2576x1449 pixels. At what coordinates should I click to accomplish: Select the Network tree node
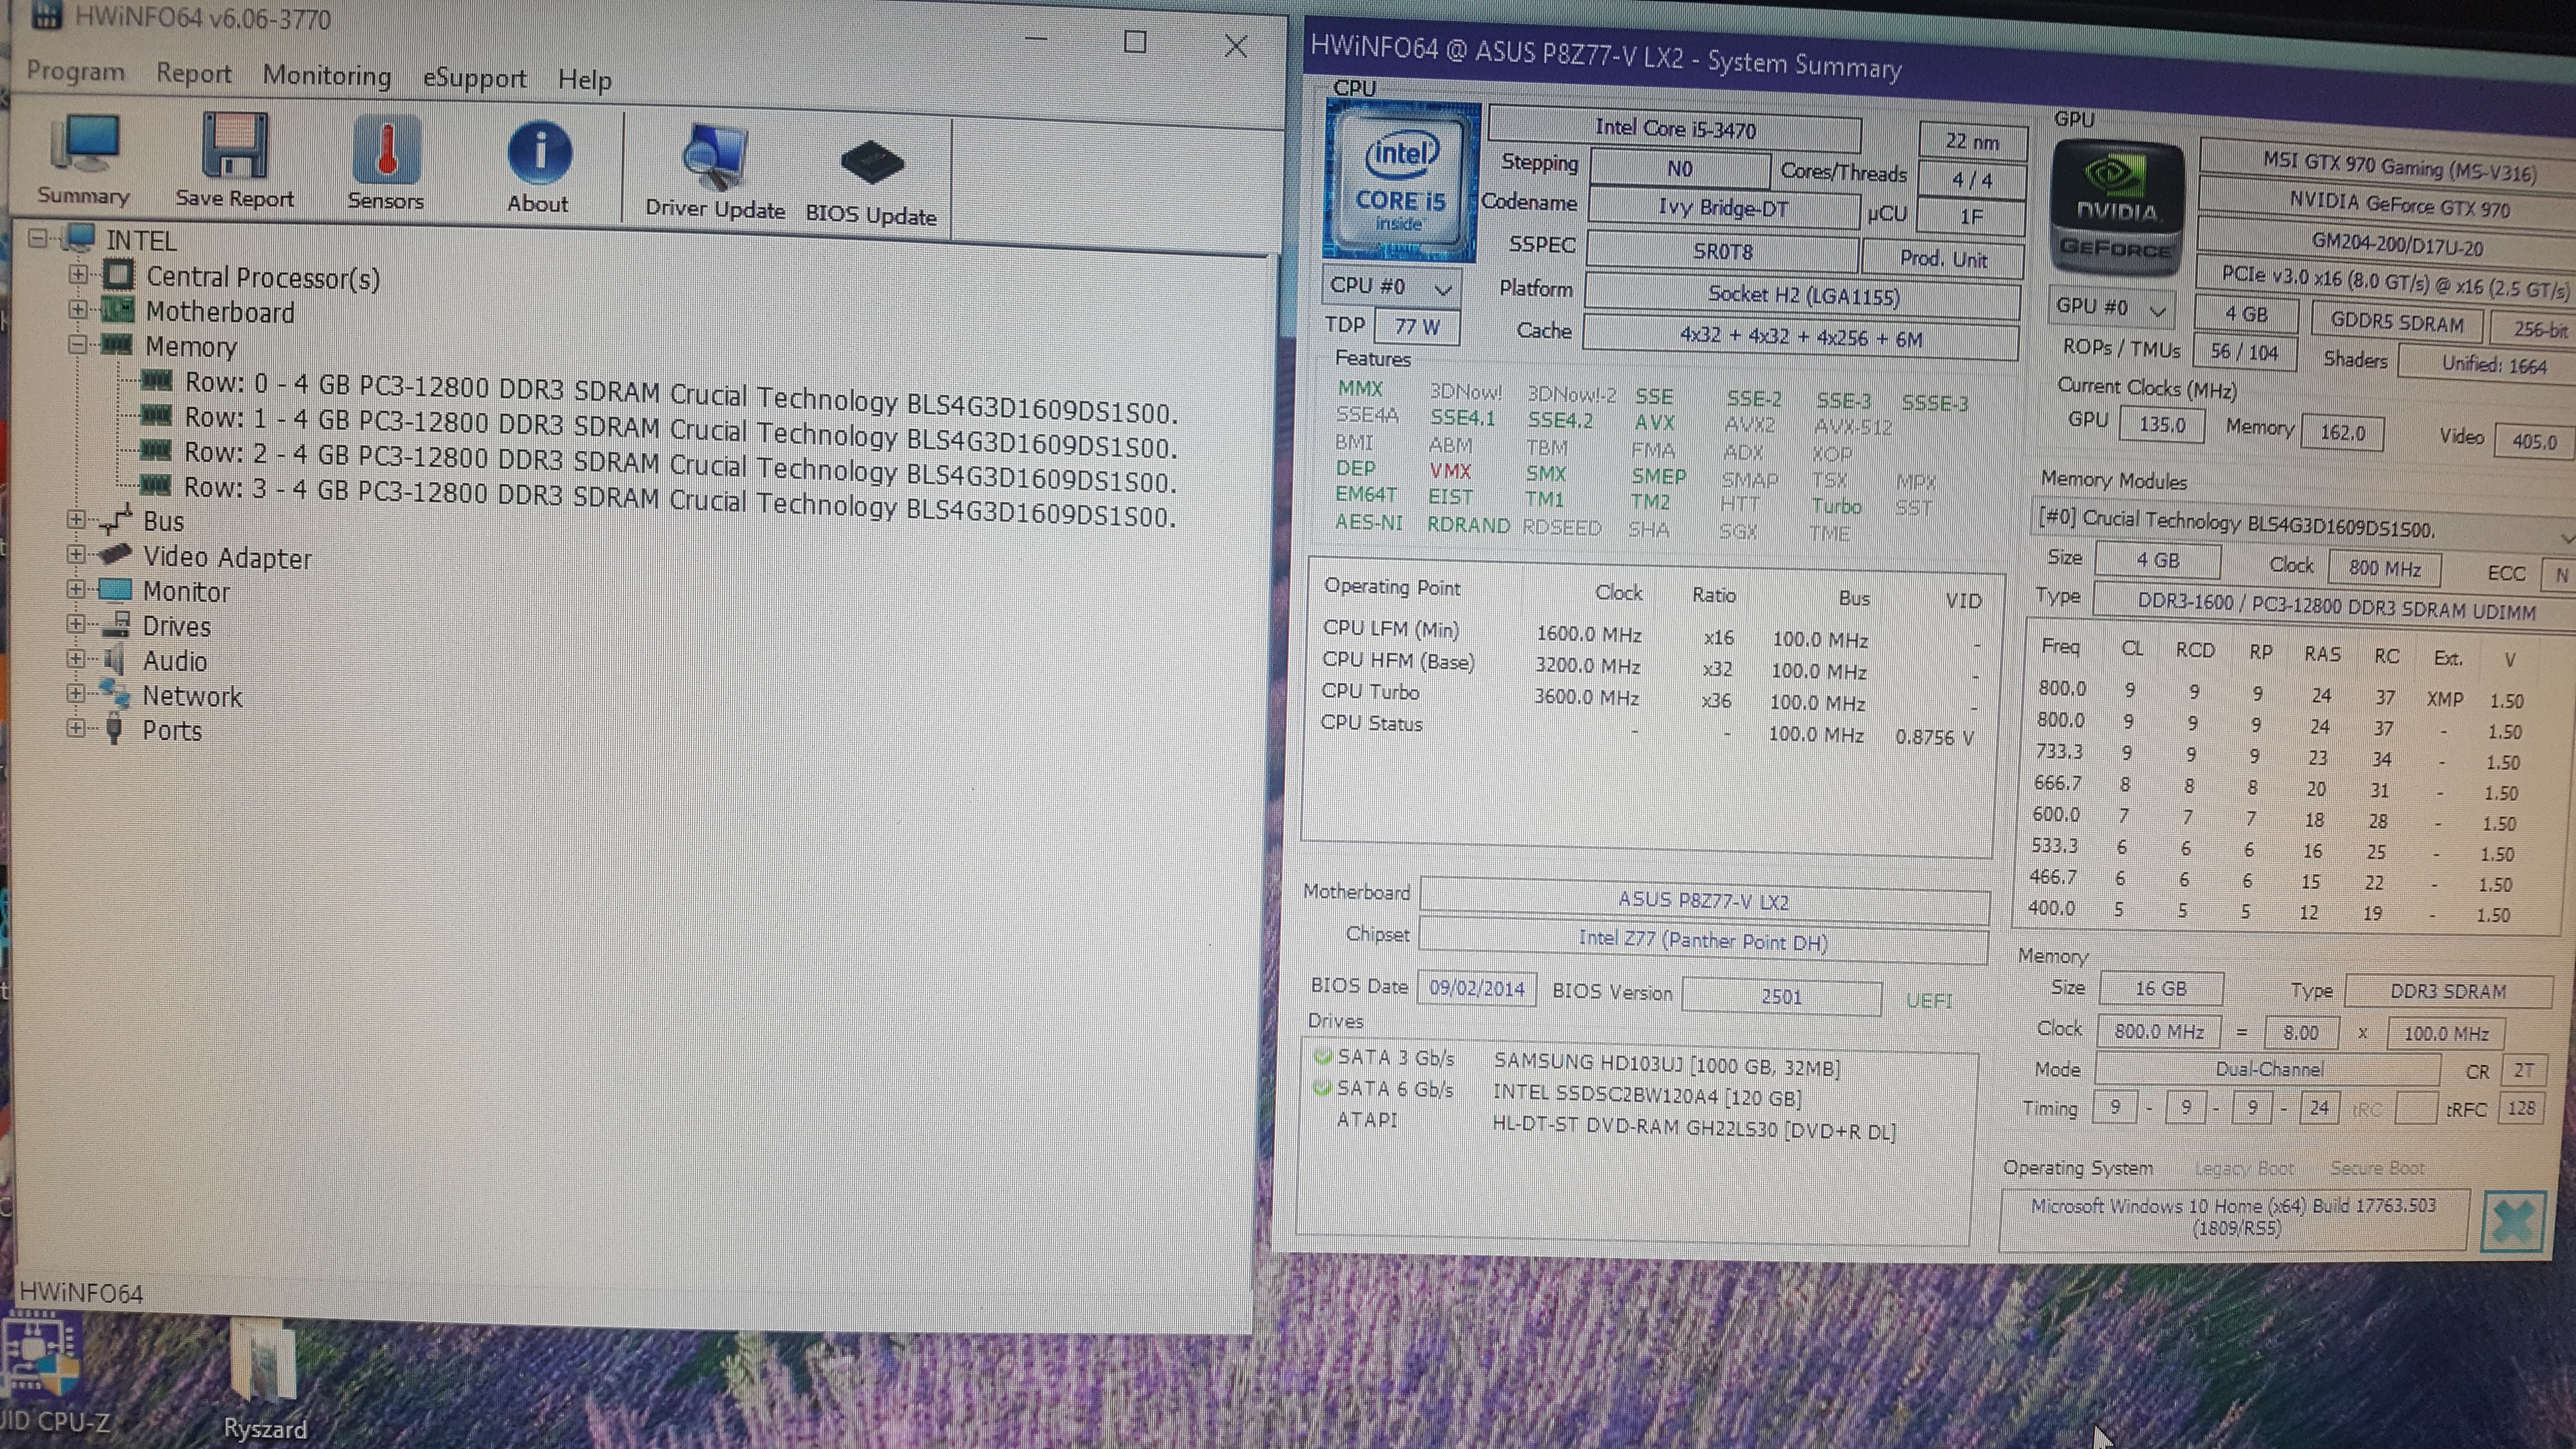pyautogui.click(x=192, y=696)
